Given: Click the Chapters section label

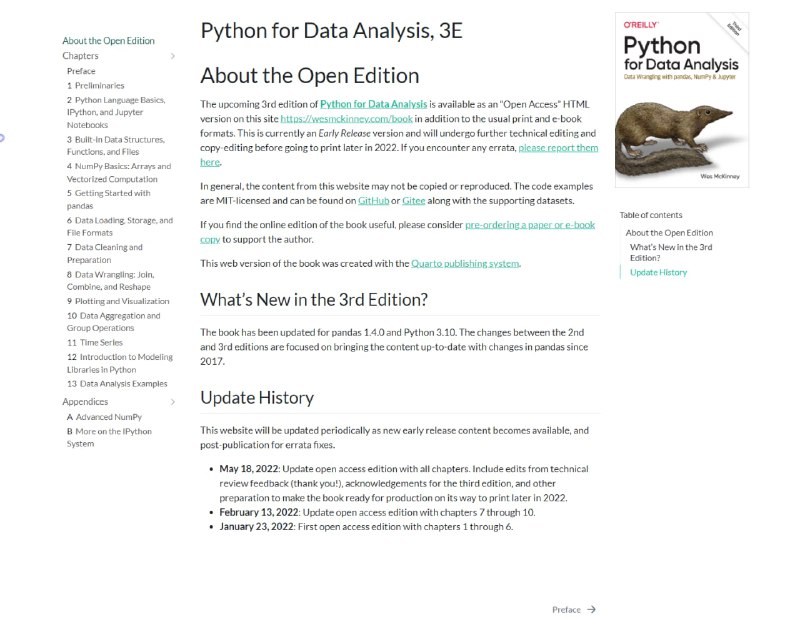Looking at the screenshot, I should [x=80, y=56].
